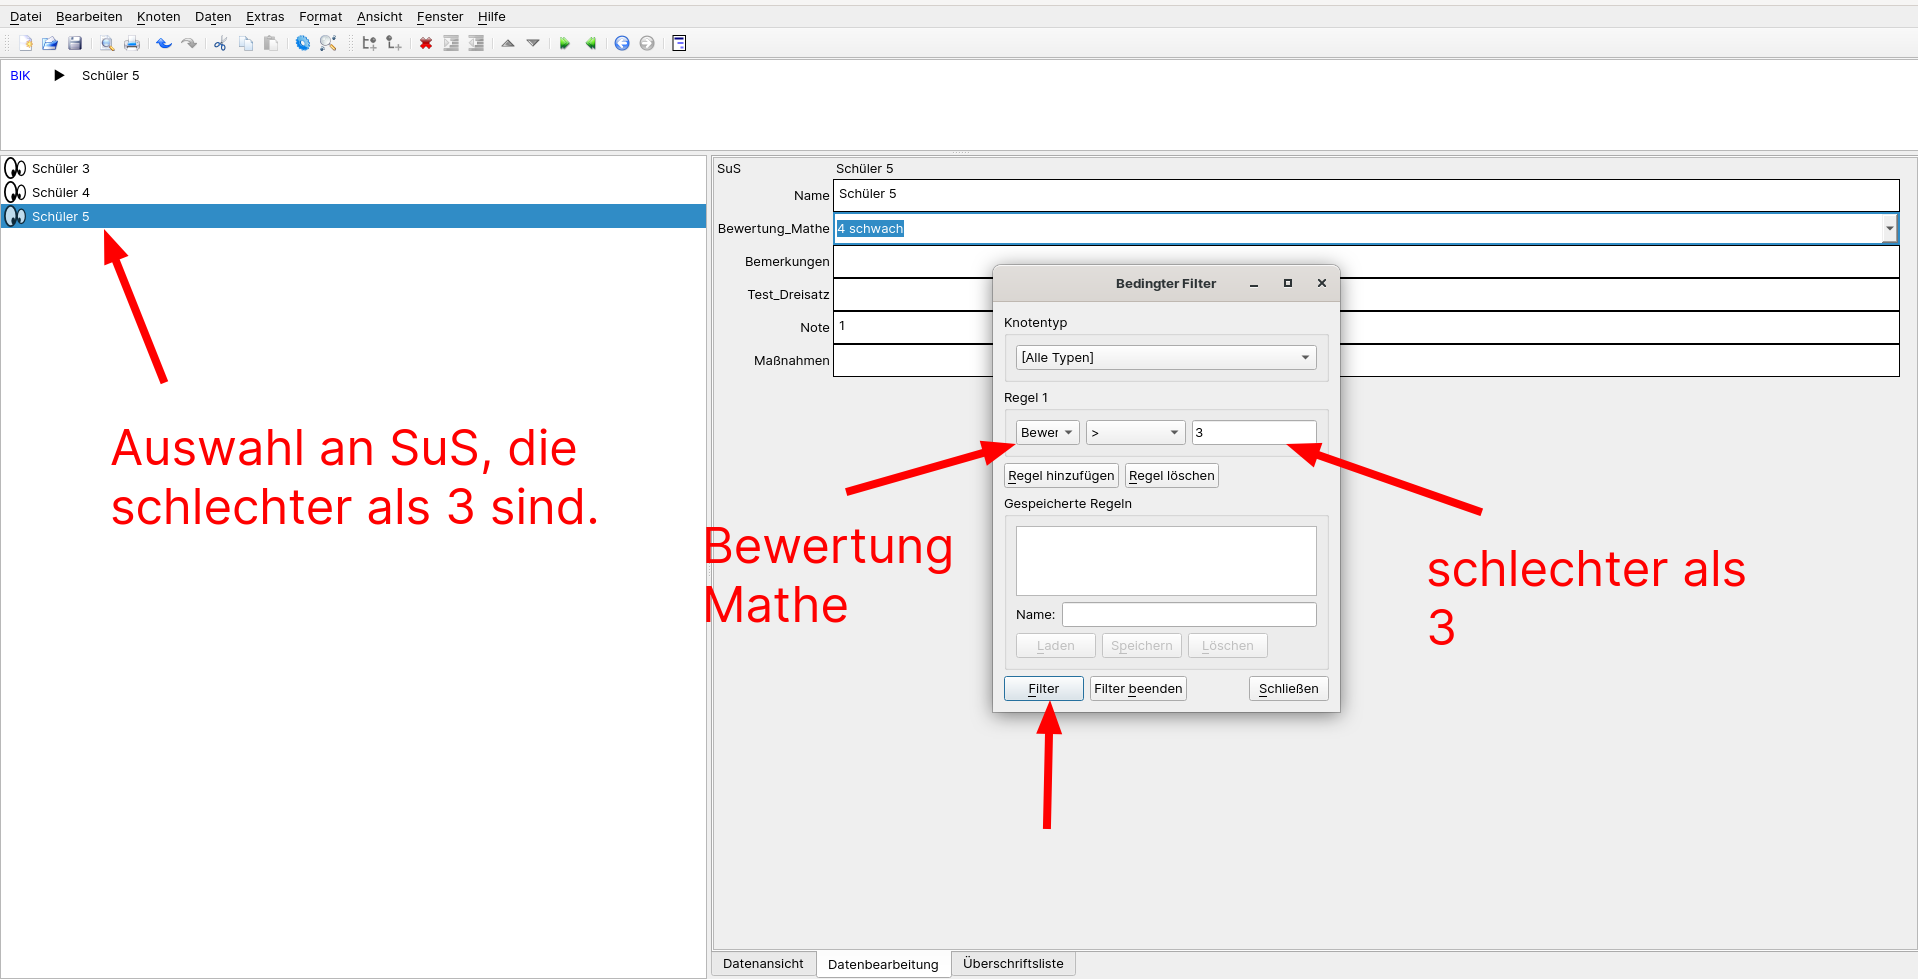Add a child node via toolbar icon
1918x979 pixels.
pos(394,43)
